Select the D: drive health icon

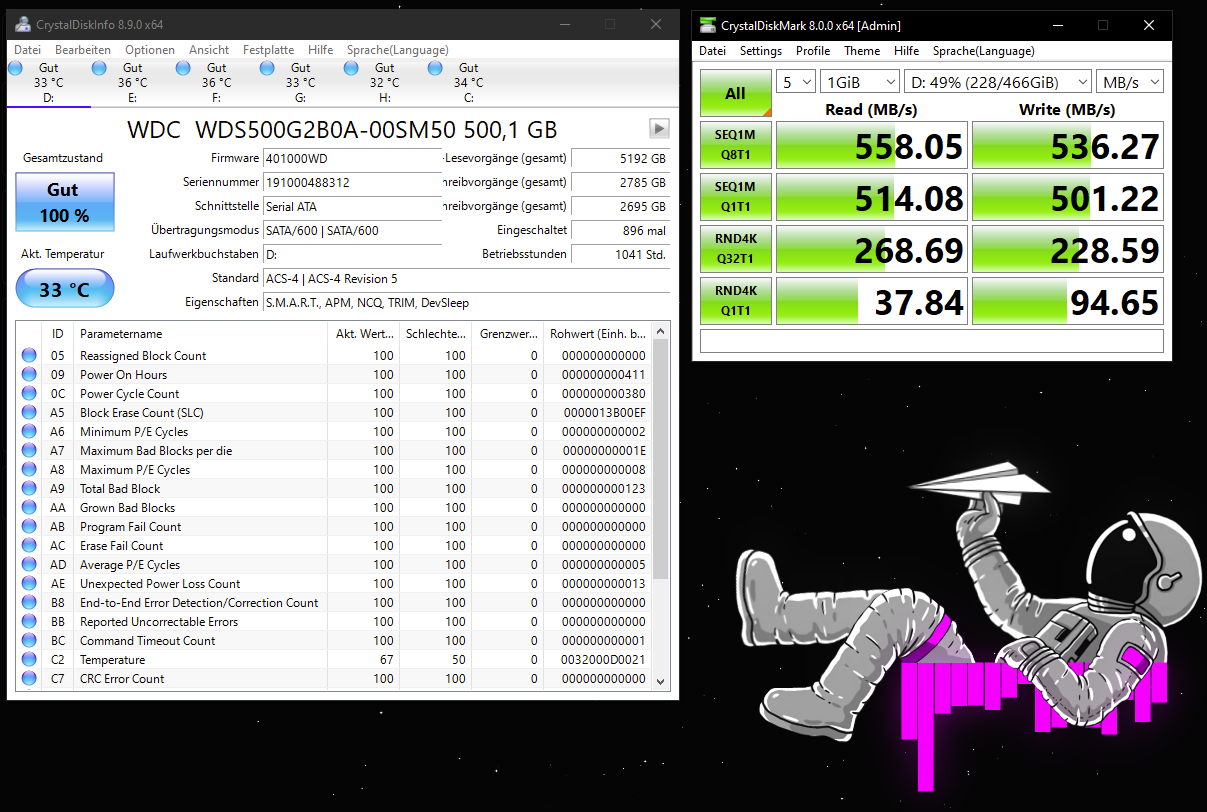click(15, 68)
